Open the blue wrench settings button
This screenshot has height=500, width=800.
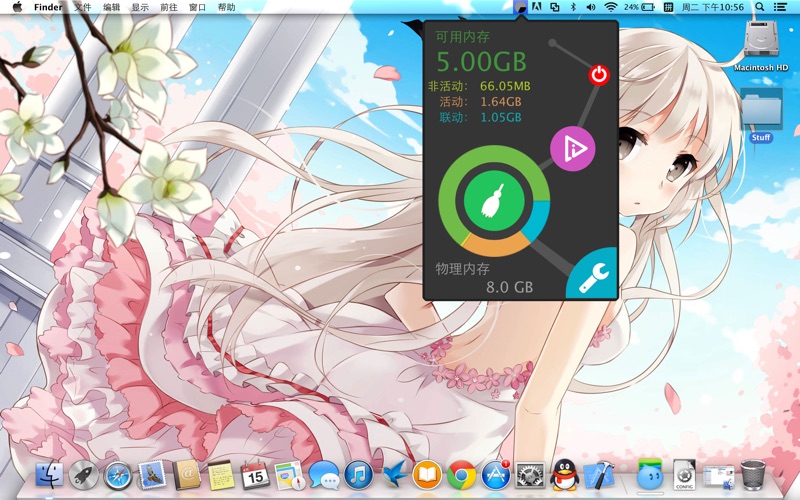(594, 276)
